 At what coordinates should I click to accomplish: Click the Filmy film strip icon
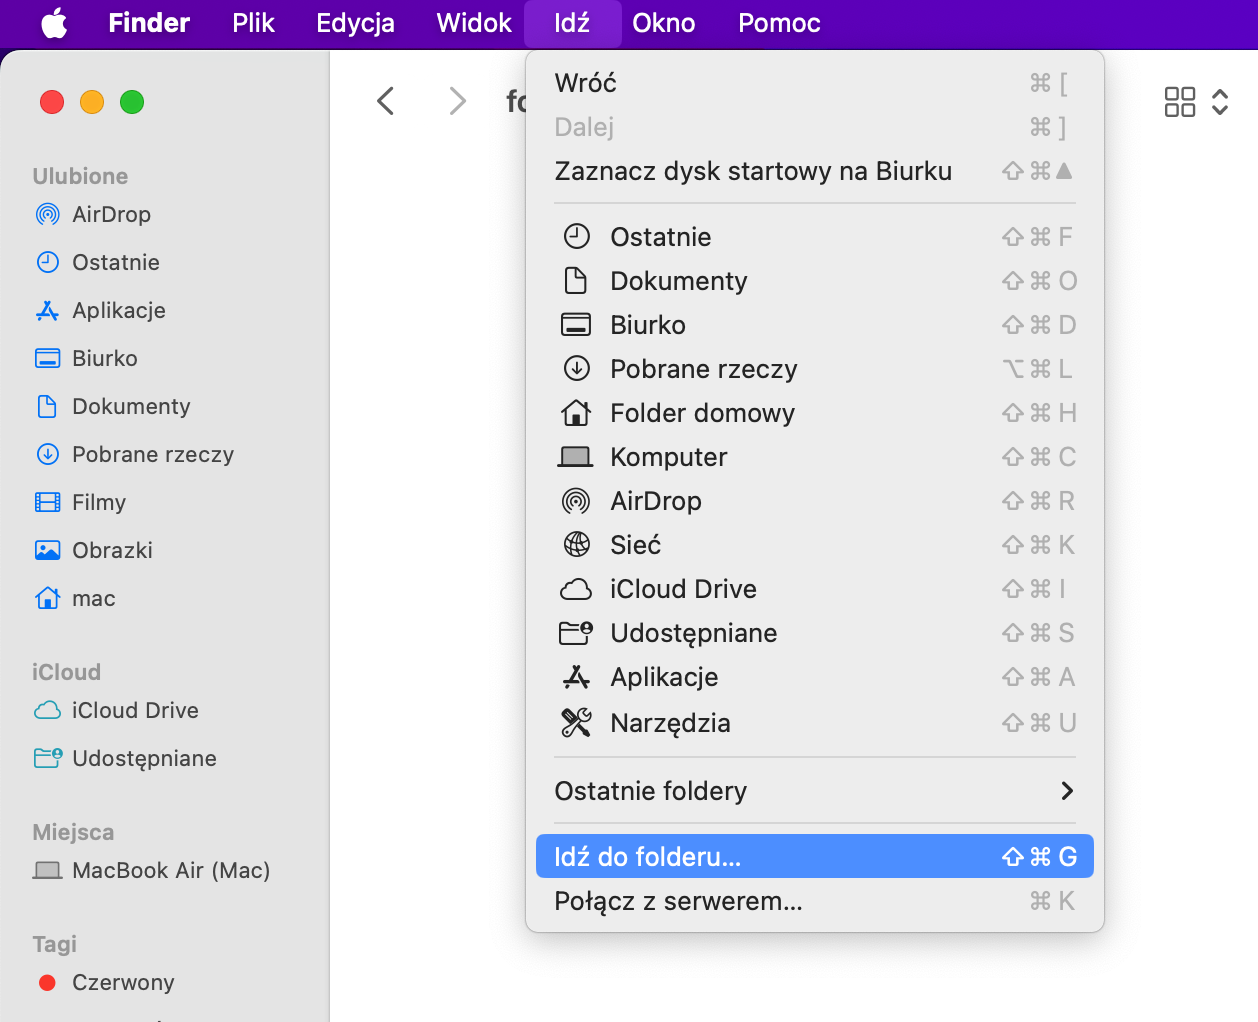(47, 502)
